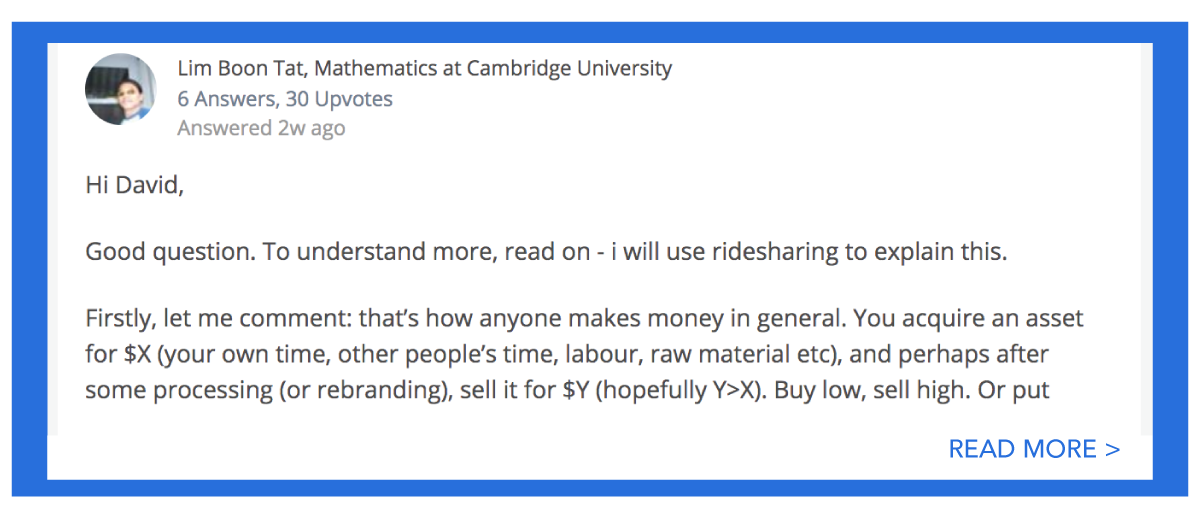This screenshot has width=1200, height=510.
Task: Click the word rebranding in the last line
Action: (x=382, y=389)
